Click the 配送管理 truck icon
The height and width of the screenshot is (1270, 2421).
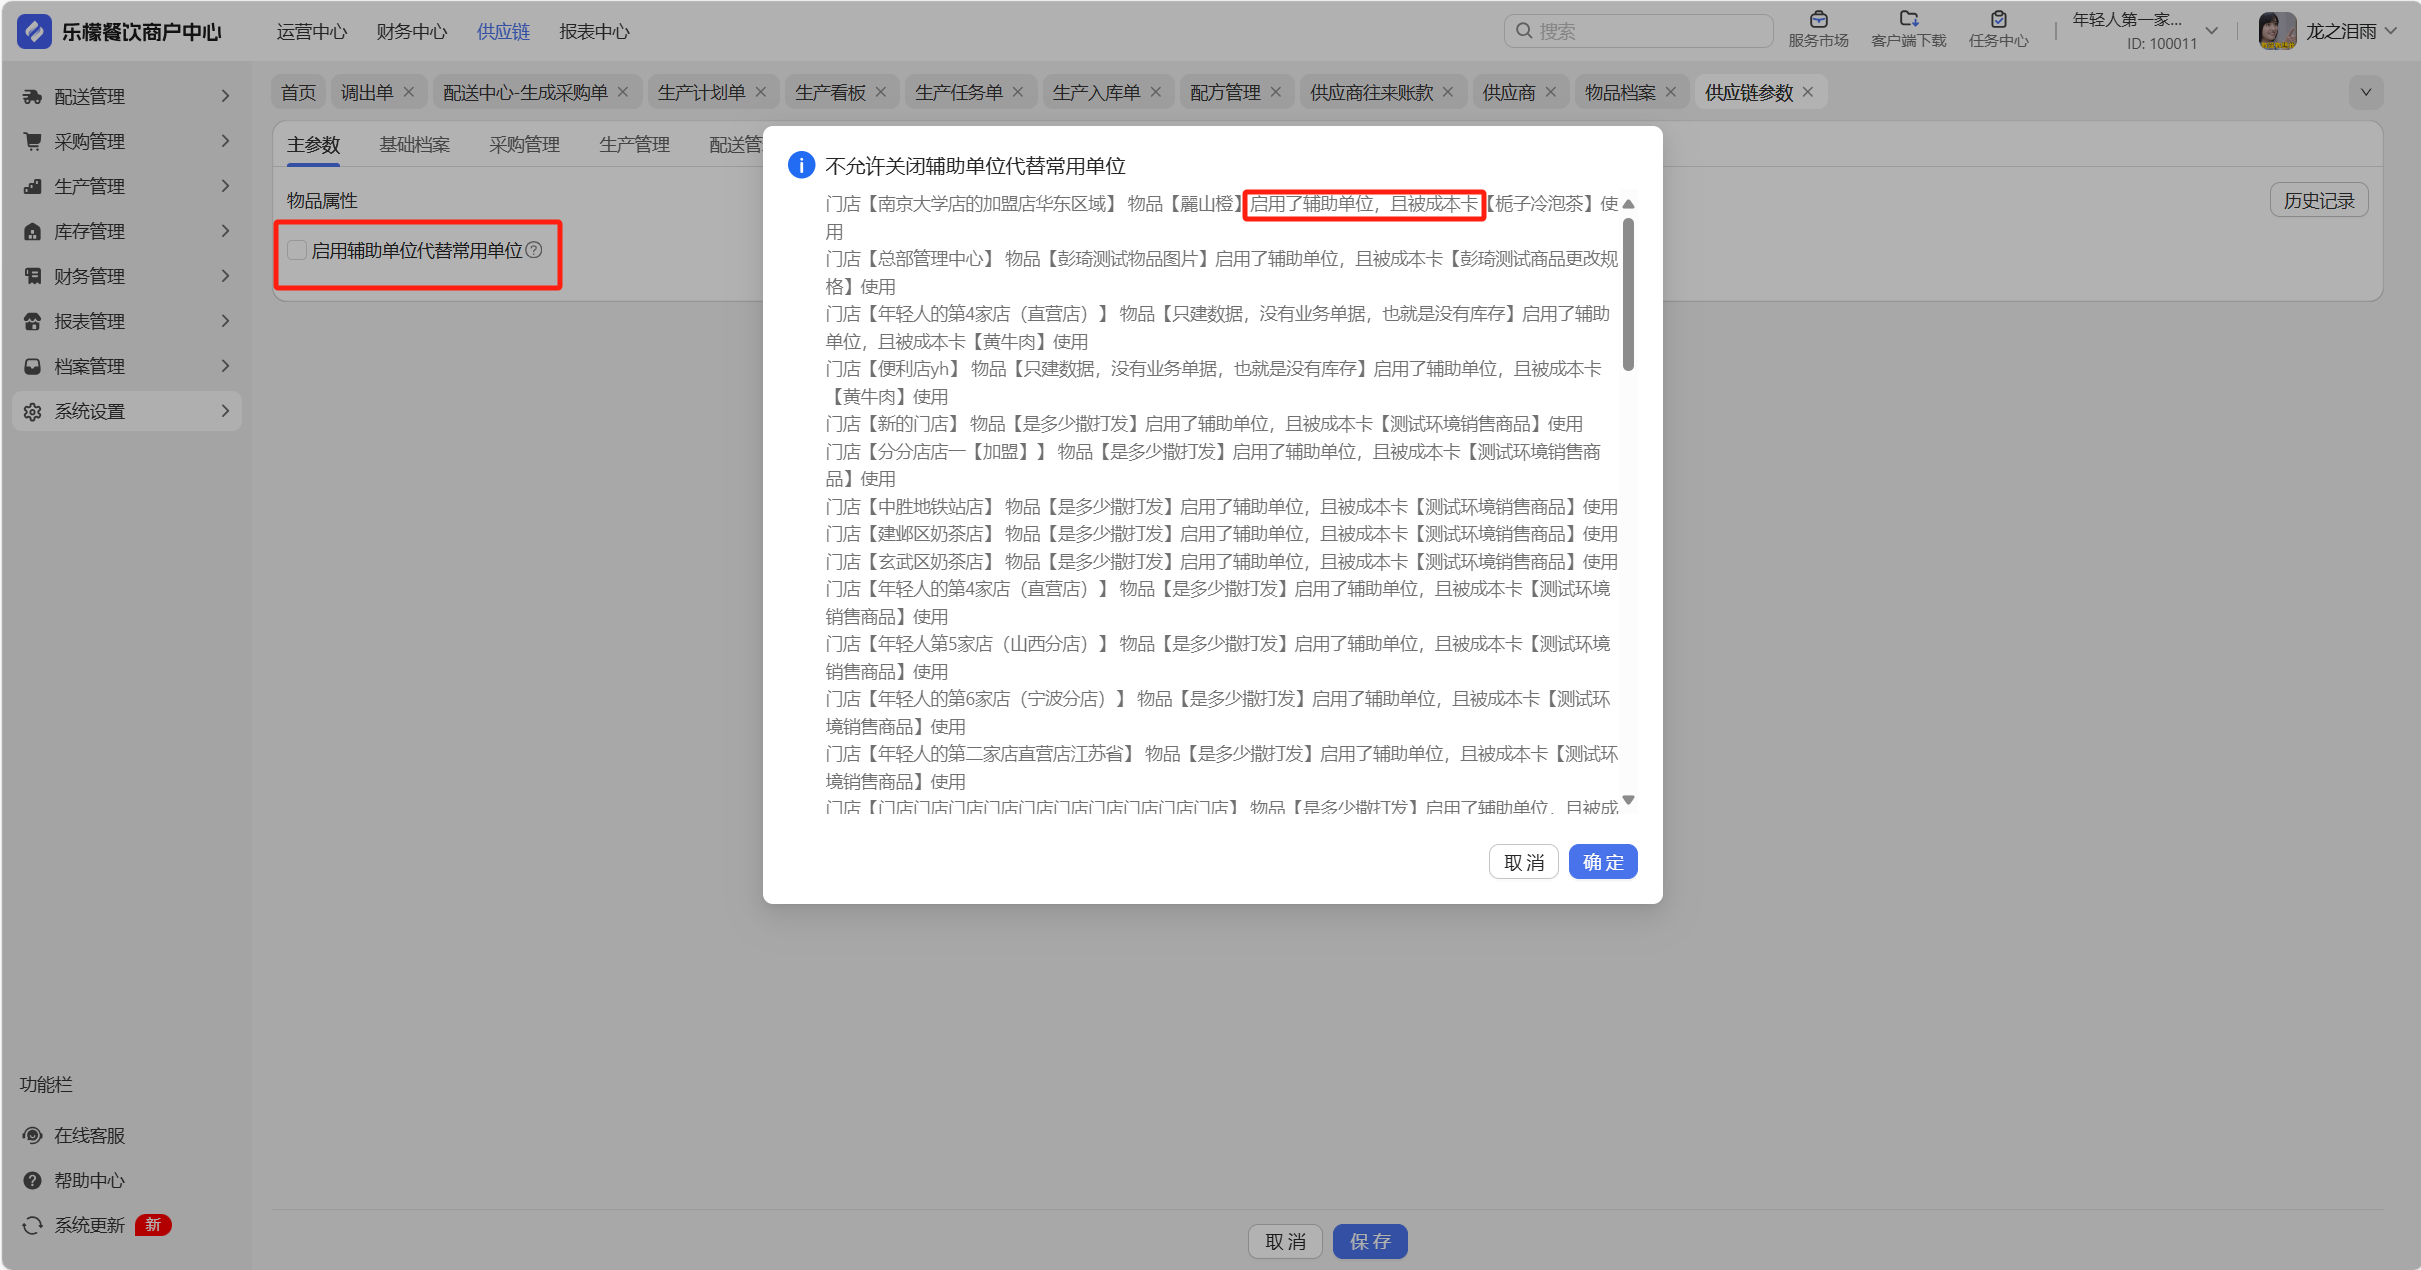33,96
